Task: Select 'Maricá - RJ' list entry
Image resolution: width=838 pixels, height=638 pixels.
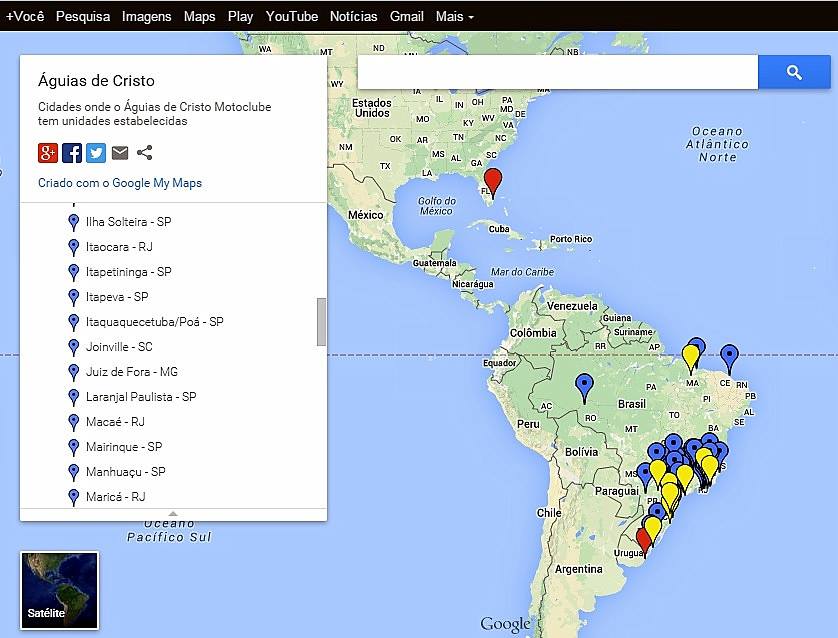Action: [115, 497]
